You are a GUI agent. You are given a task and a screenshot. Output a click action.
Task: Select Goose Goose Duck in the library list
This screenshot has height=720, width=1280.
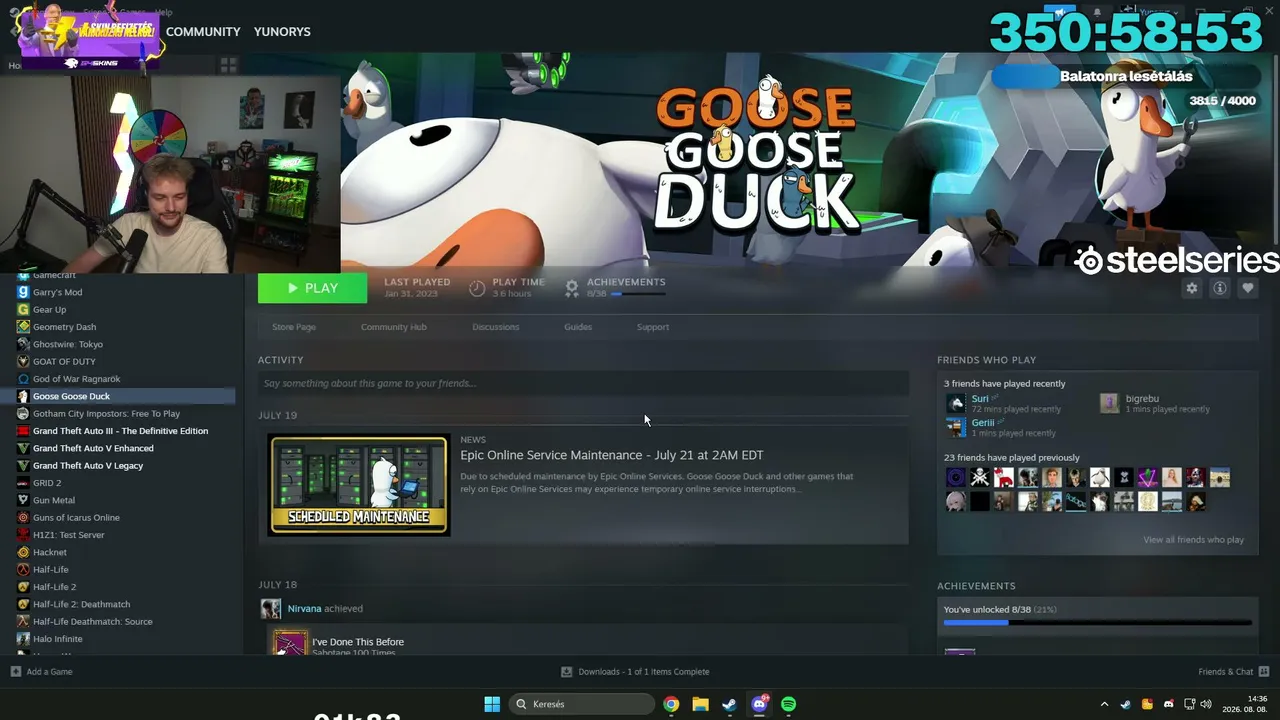118,396
